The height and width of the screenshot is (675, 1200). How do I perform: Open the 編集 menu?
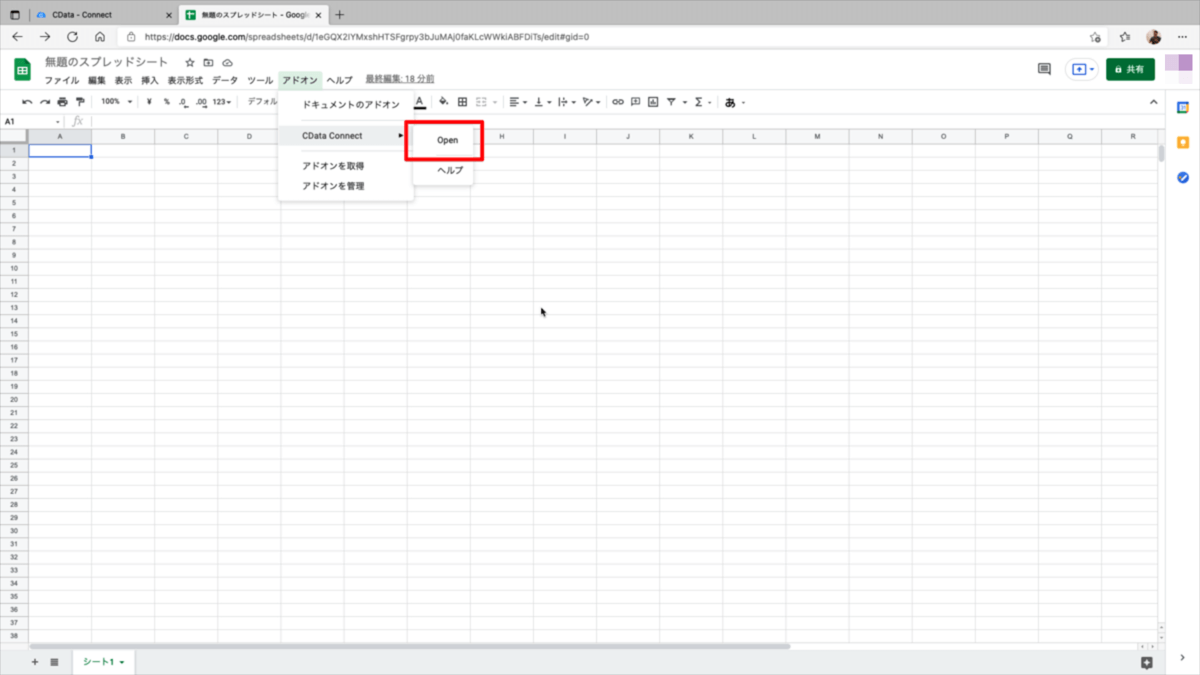pyautogui.click(x=97, y=80)
